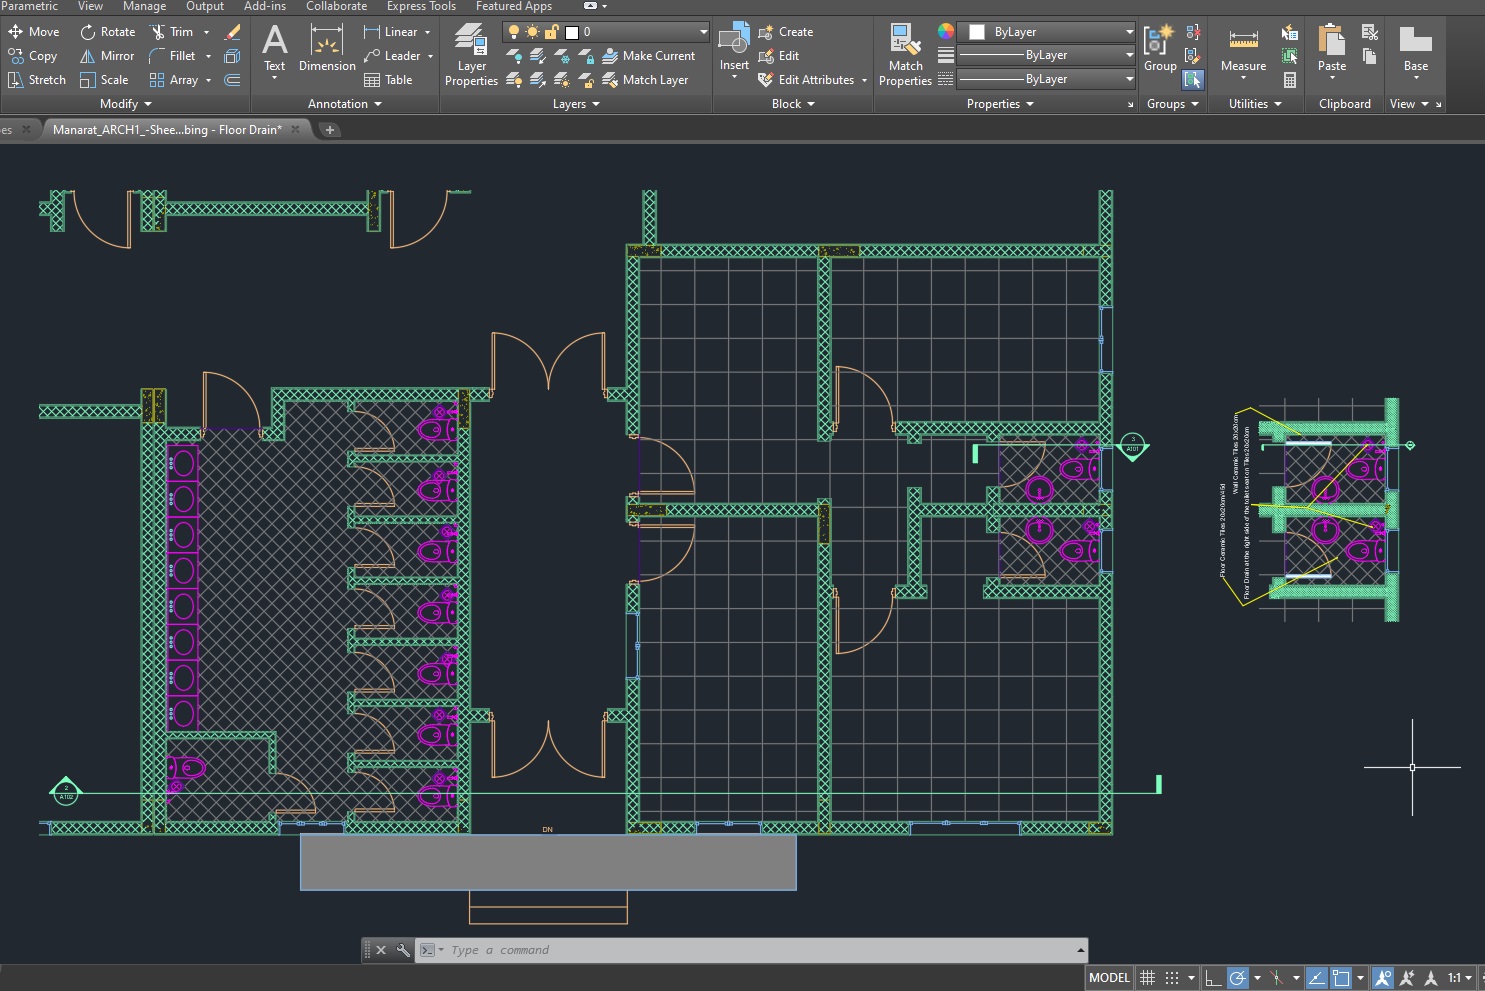
Task: Insert a Table annotation
Action: click(388, 80)
